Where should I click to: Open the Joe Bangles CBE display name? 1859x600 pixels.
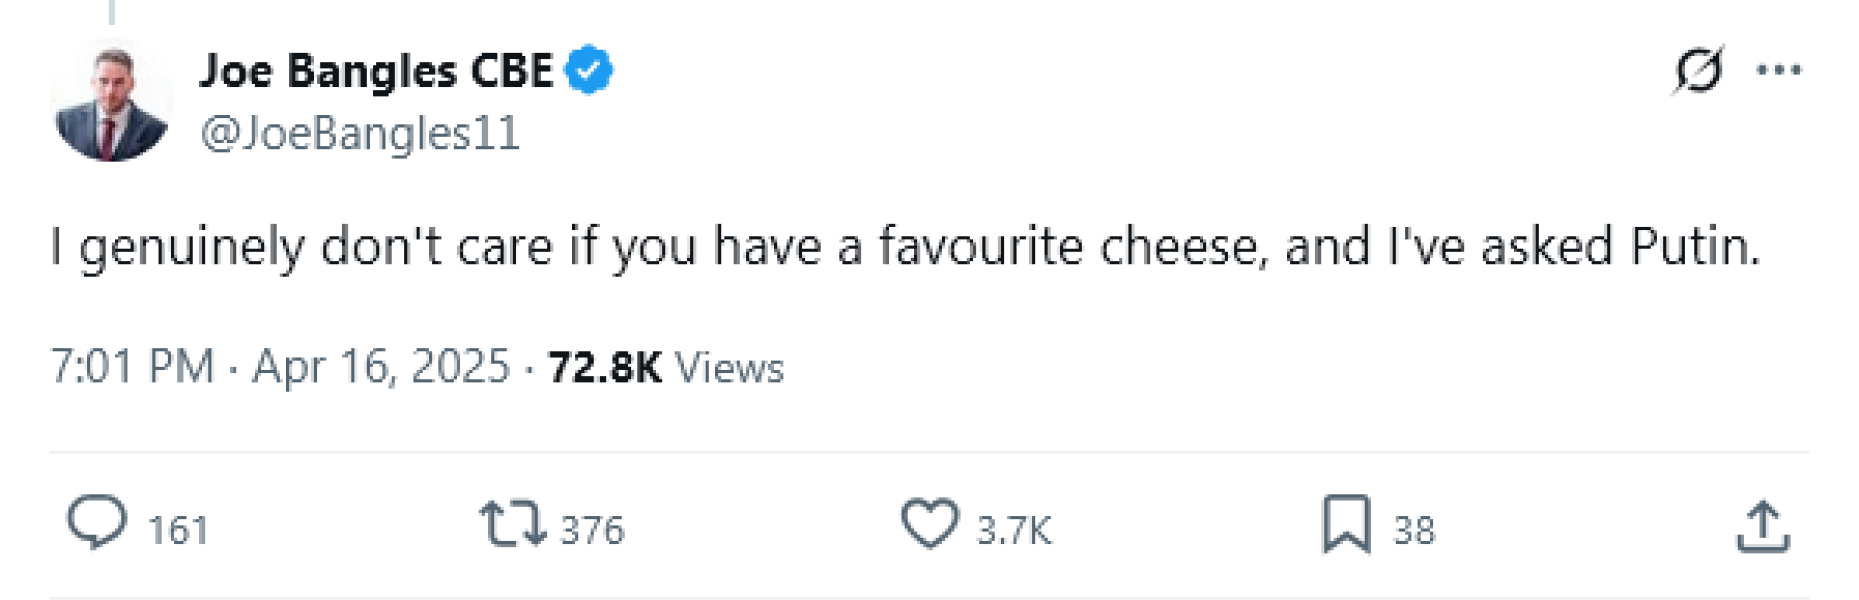376,71
